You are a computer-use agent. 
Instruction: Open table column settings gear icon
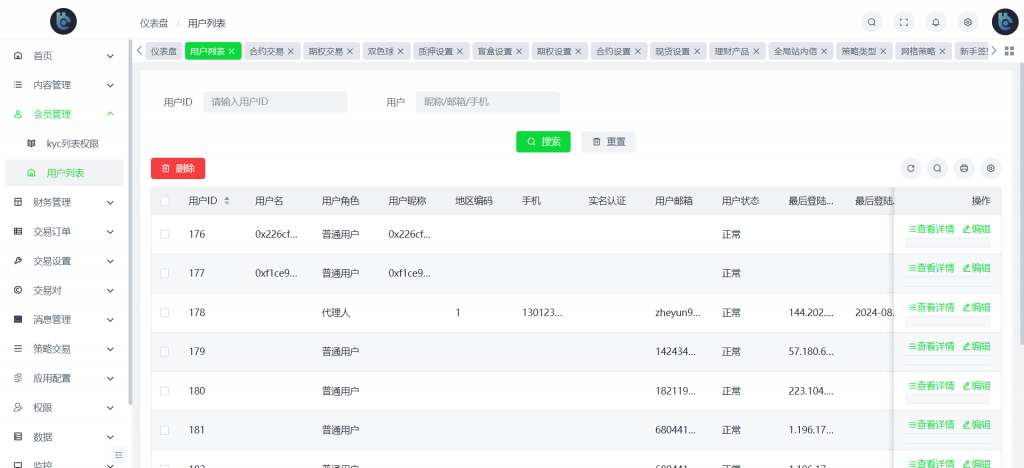(990, 168)
